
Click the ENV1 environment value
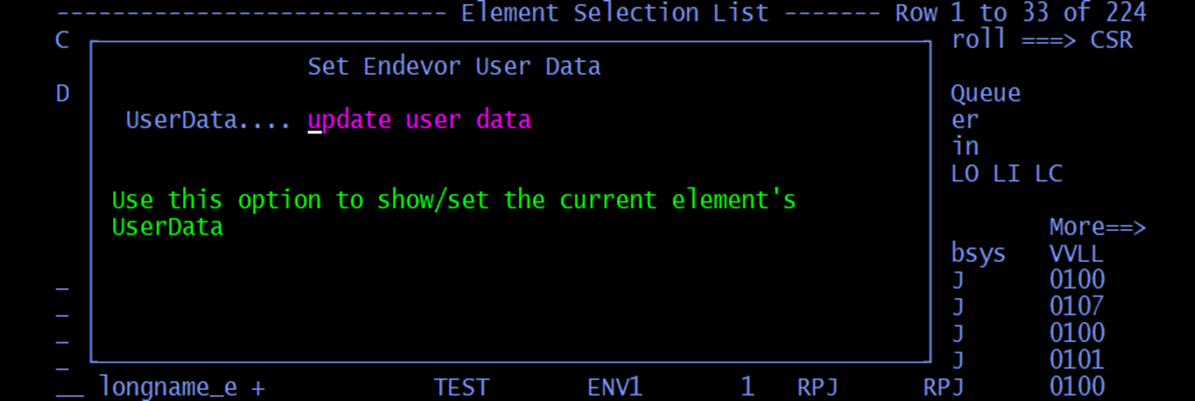614,387
